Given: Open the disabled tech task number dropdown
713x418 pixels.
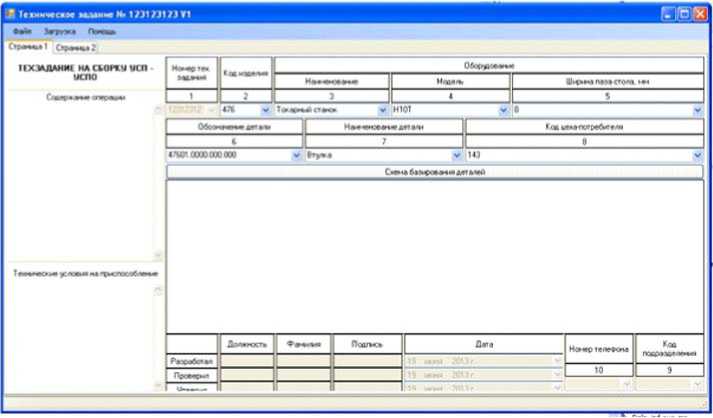Looking at the screenshot, I should [211, 110].
